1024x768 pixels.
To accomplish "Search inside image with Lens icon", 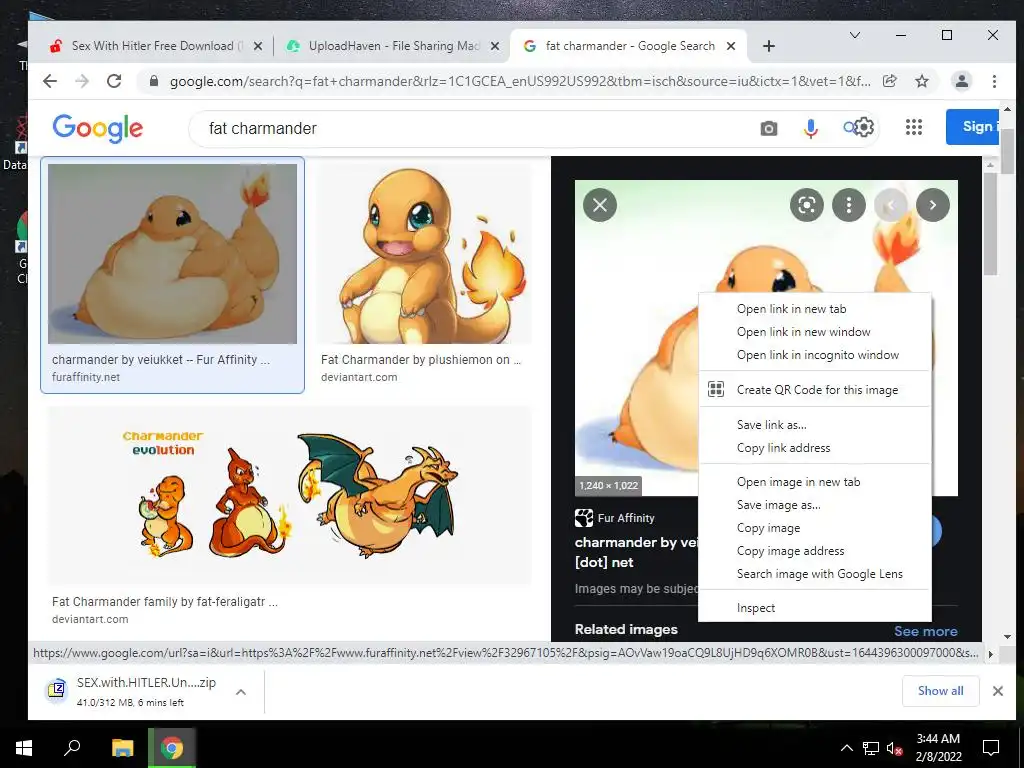I will point(807,205).
